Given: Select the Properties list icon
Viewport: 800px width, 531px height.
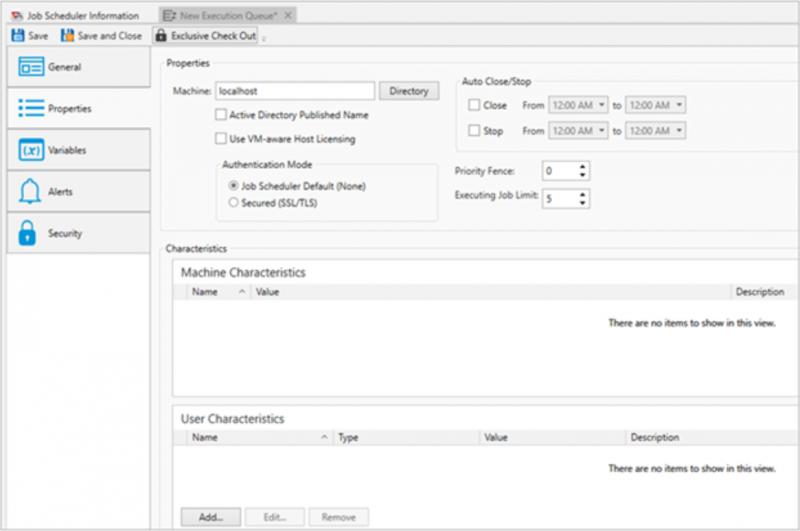Looking at the screenshot, I should click(32, 108).
